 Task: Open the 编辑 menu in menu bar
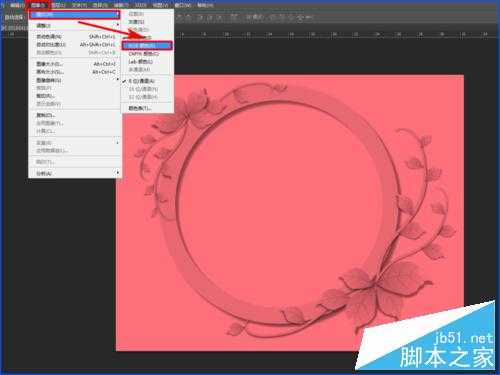click(x=17, y=5)
